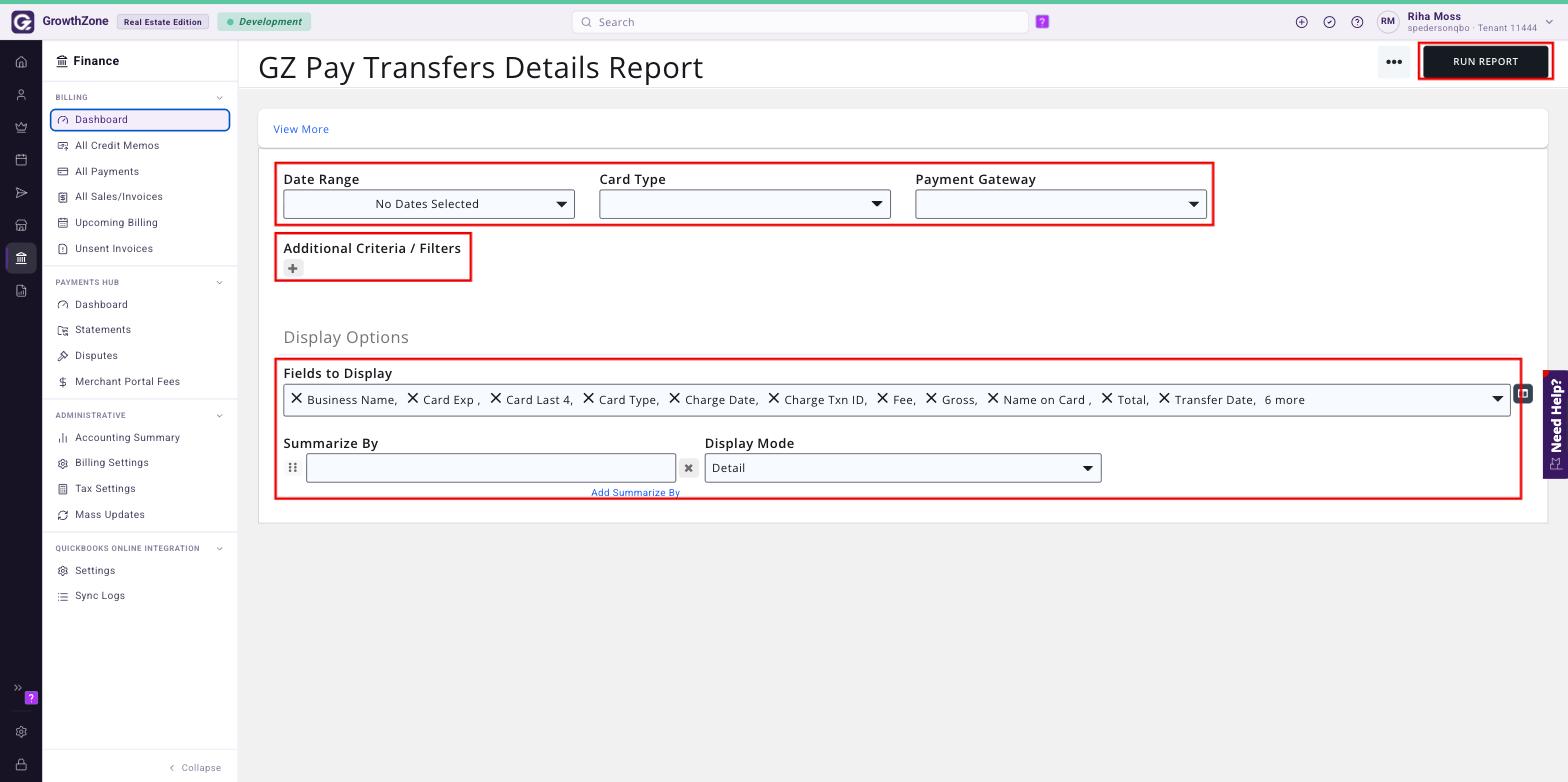Open the paper-plane Communications icon in rail
Screen dimensions: 1568x782
tap(21, 193)
